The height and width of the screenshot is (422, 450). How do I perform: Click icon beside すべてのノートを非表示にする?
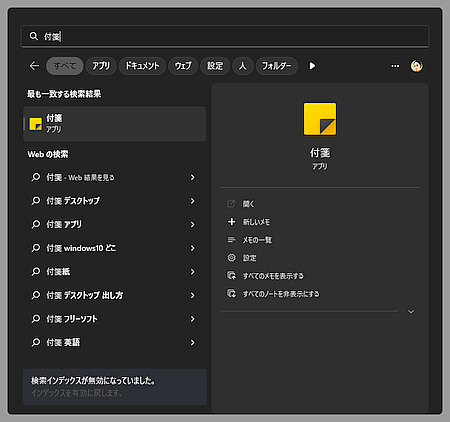231,294
